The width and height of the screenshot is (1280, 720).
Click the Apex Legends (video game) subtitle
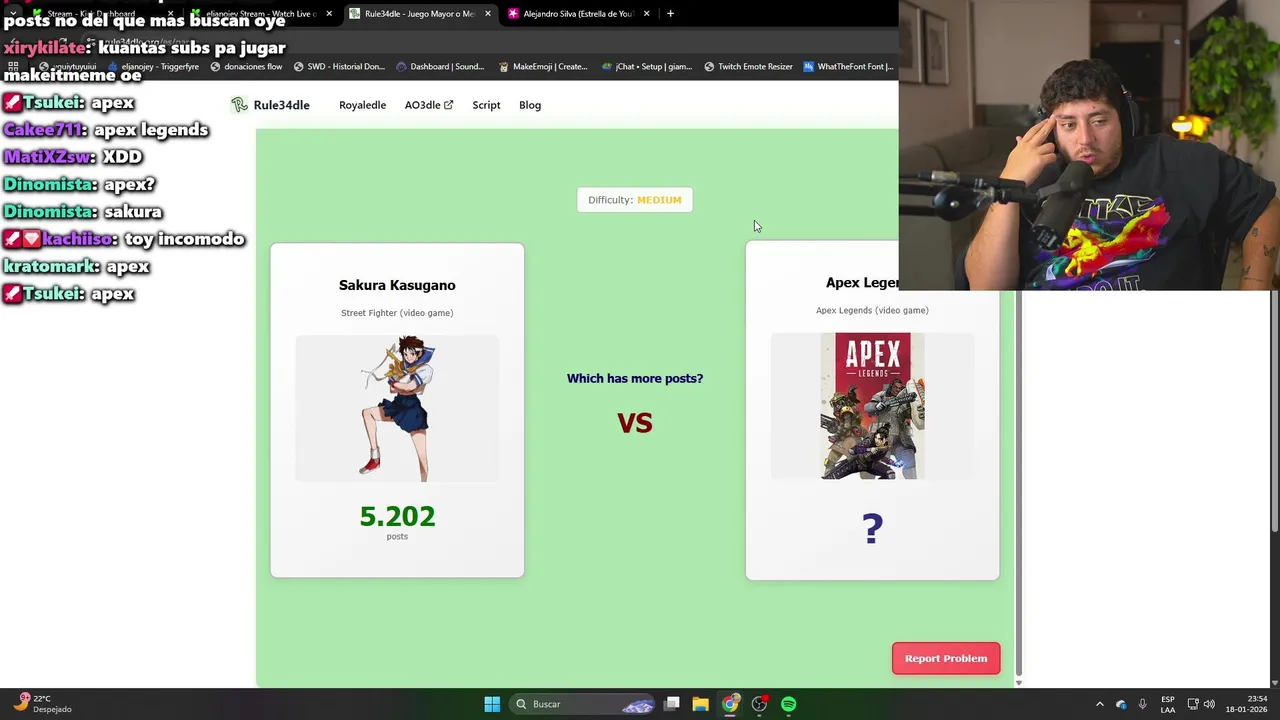click(872, 310)
